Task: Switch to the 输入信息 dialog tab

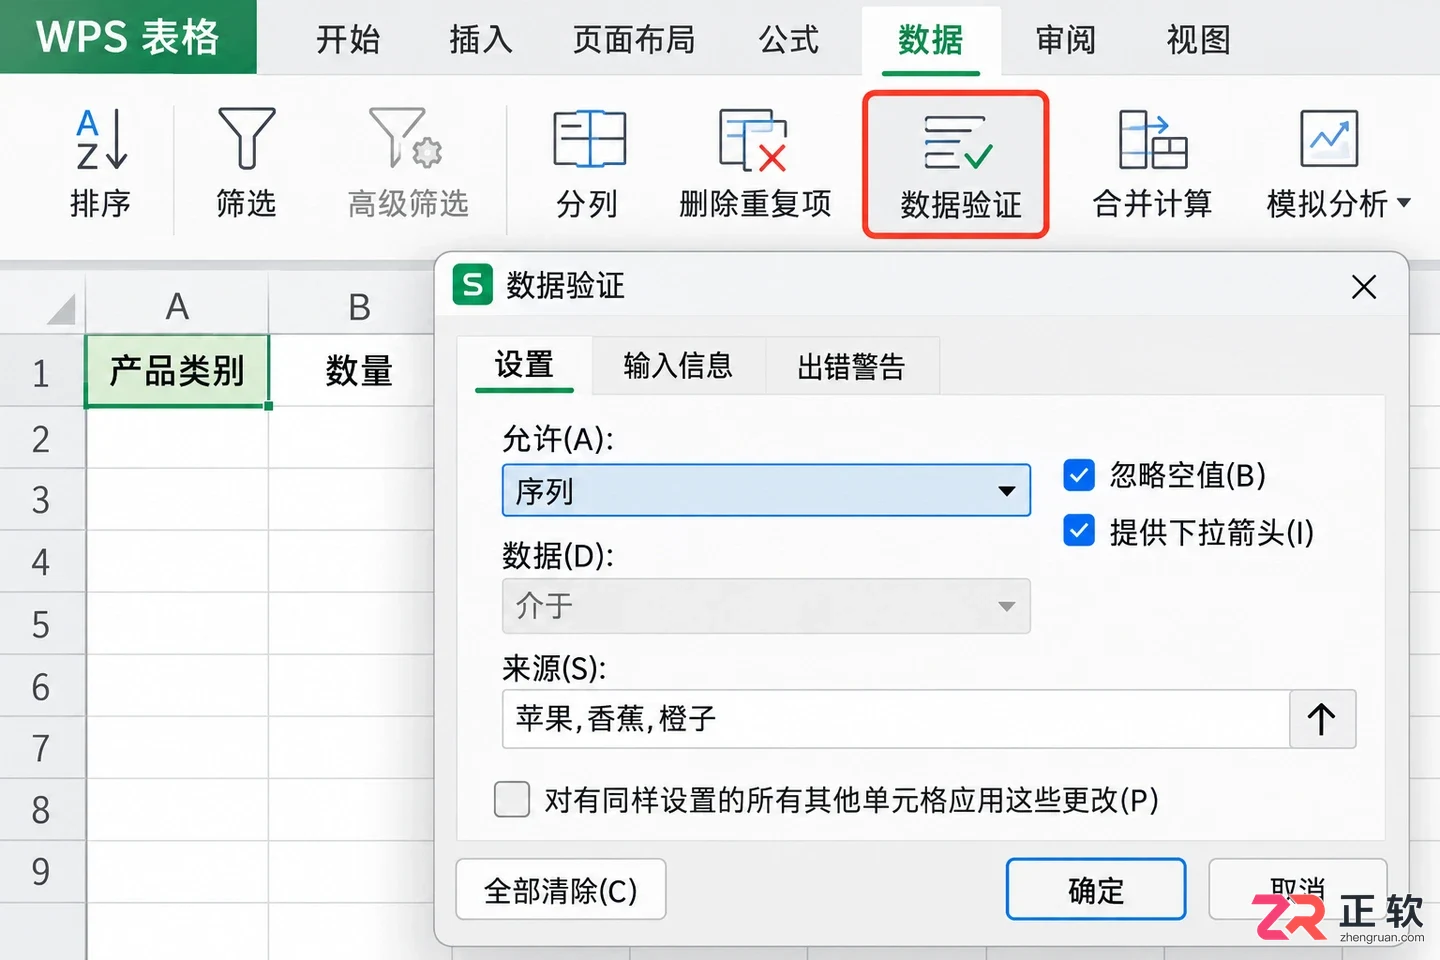Action: (678, 366)
